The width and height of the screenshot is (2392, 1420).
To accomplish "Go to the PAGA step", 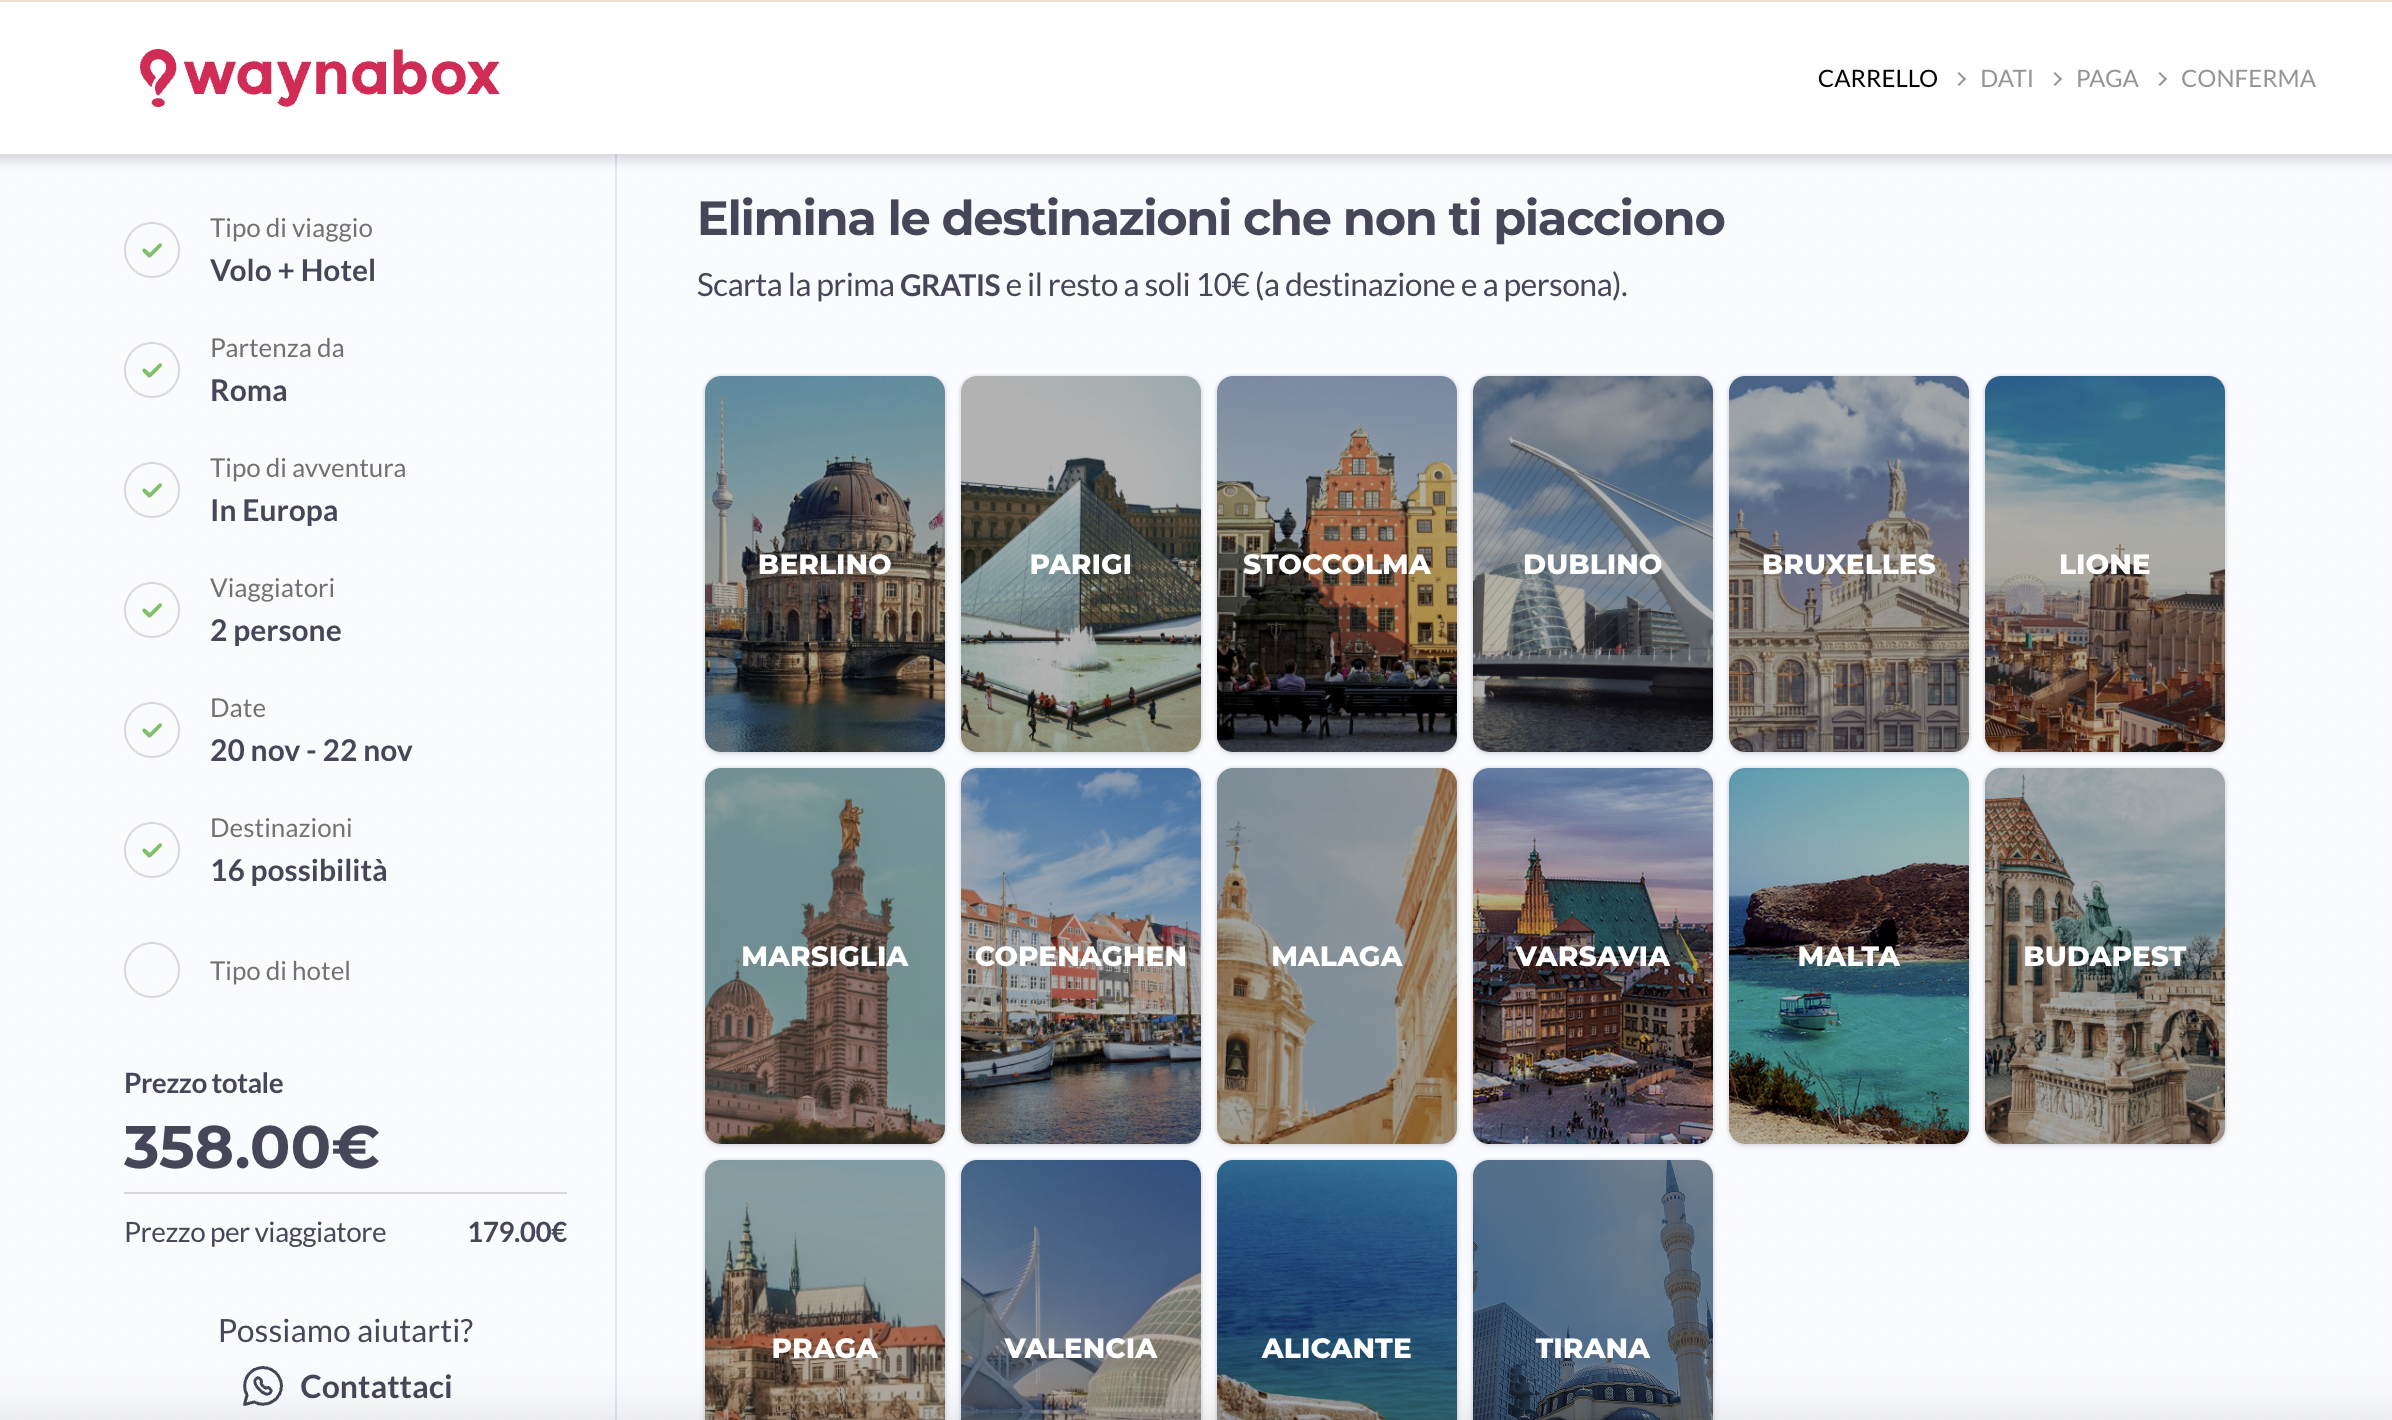I will pos(2107,78).
